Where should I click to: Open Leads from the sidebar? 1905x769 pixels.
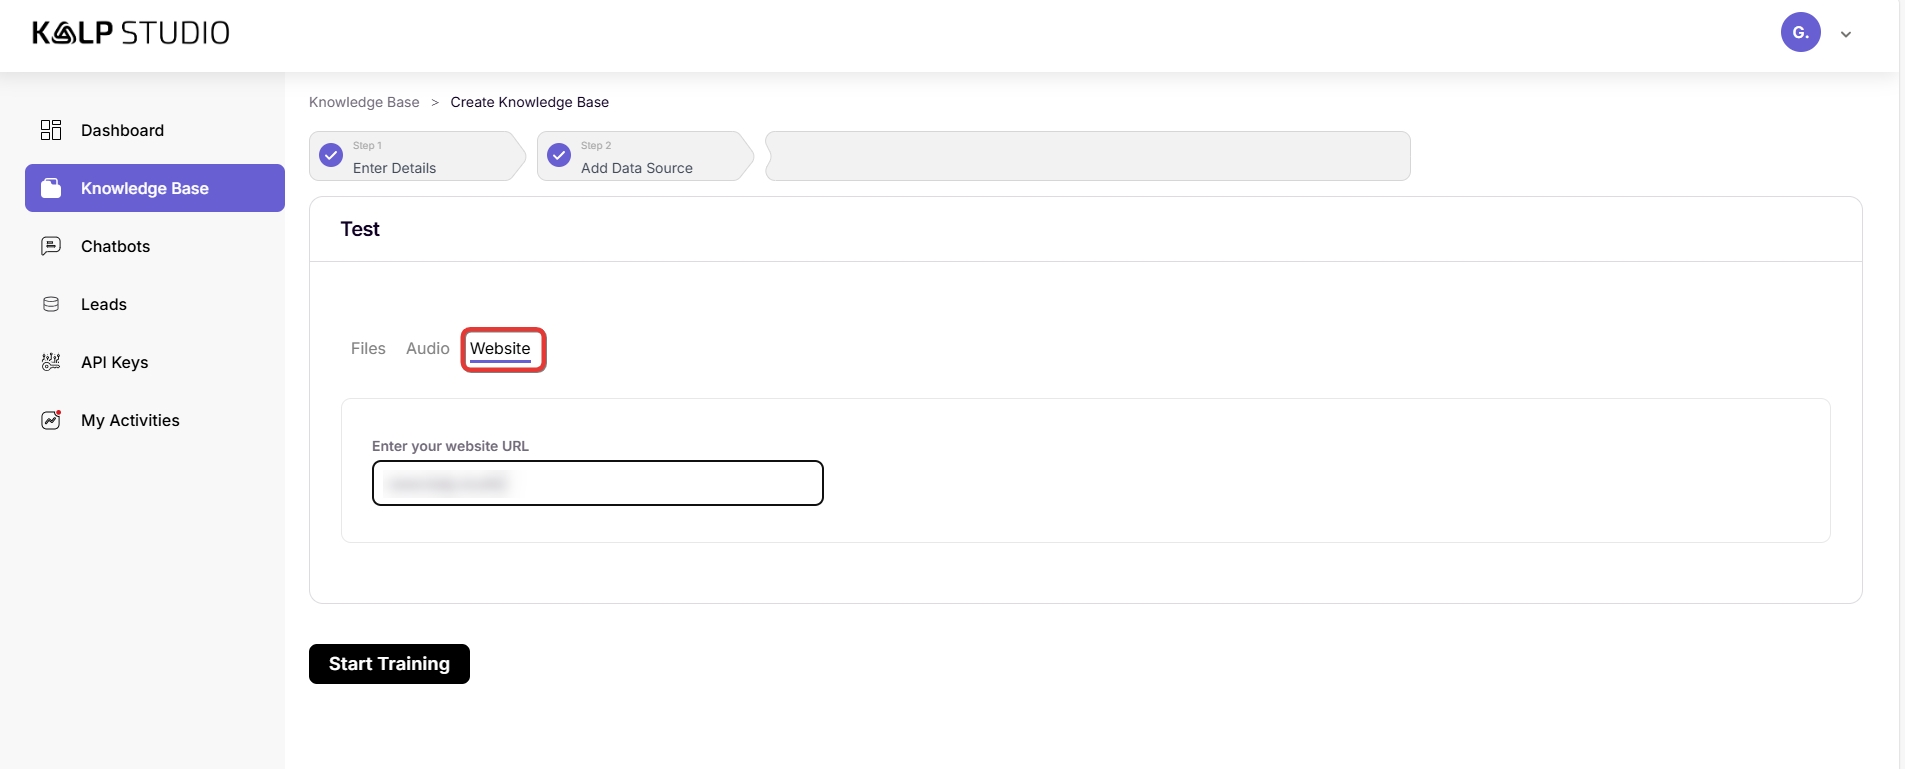click(x=104, y=304)
